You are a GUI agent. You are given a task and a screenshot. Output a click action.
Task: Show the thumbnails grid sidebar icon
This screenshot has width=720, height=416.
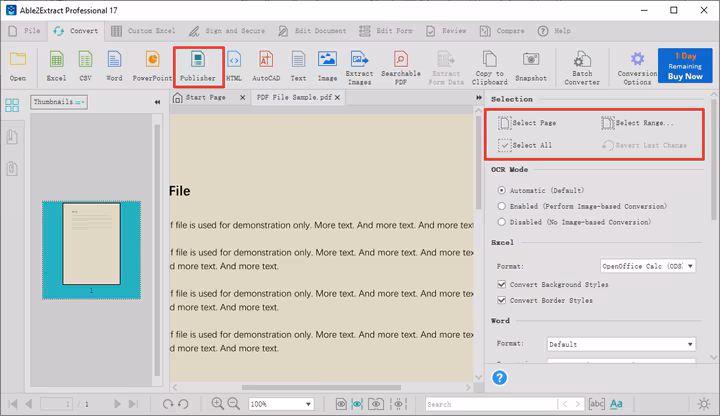(x=12, y=105)
